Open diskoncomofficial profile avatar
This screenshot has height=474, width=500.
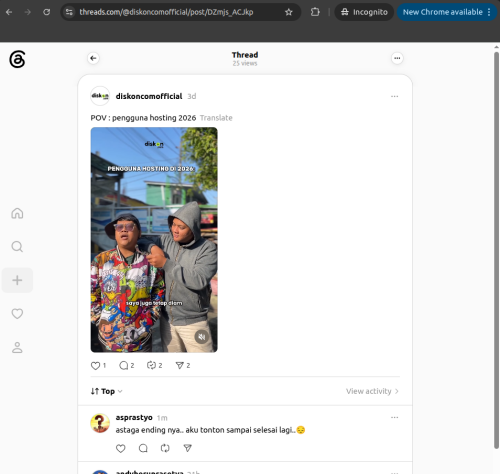(x=100, y=96)
